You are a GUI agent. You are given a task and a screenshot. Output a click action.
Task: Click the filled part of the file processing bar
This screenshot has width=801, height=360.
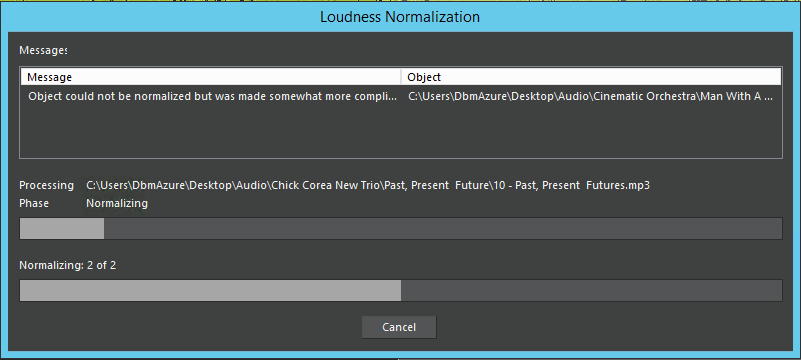click(x=62, y=228)
